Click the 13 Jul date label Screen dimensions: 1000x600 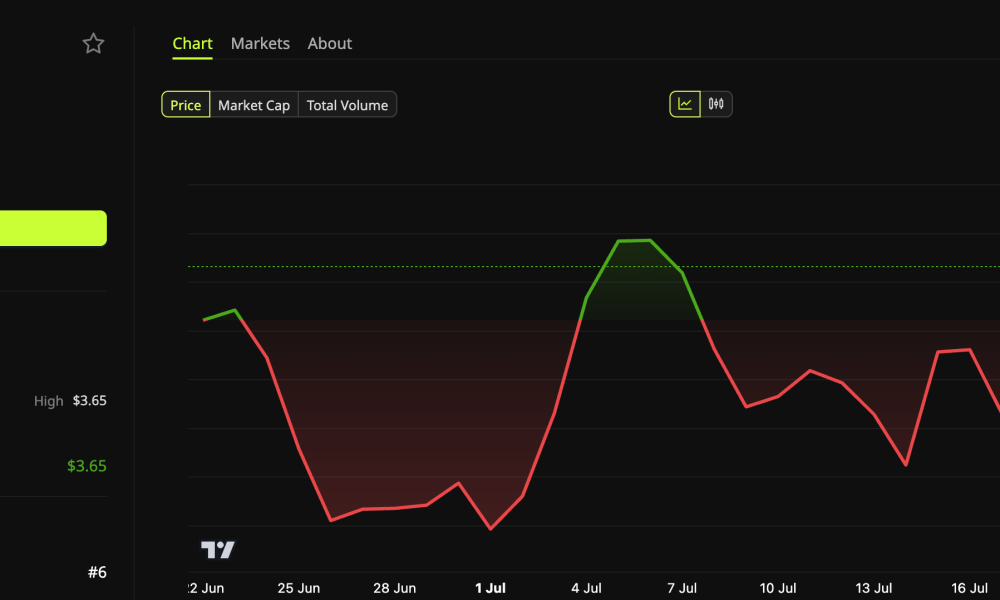pos(873,588)
